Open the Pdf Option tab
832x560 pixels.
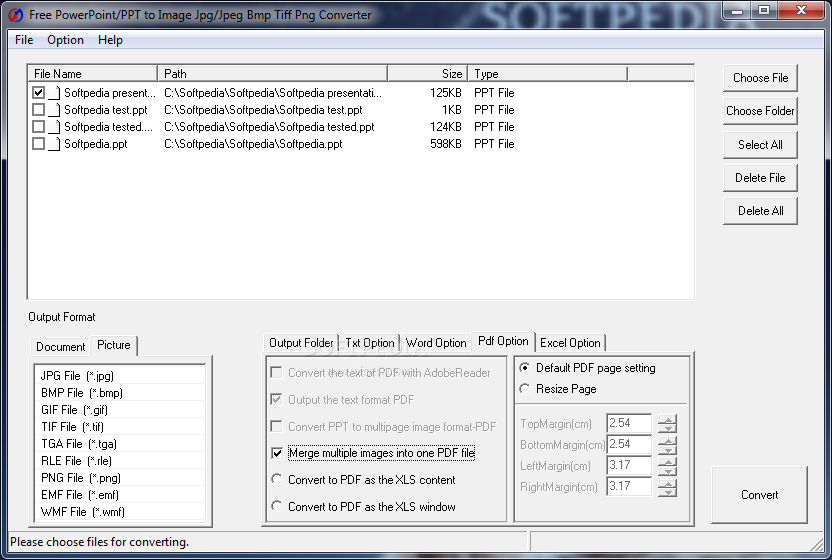click(x=503, y=341)
